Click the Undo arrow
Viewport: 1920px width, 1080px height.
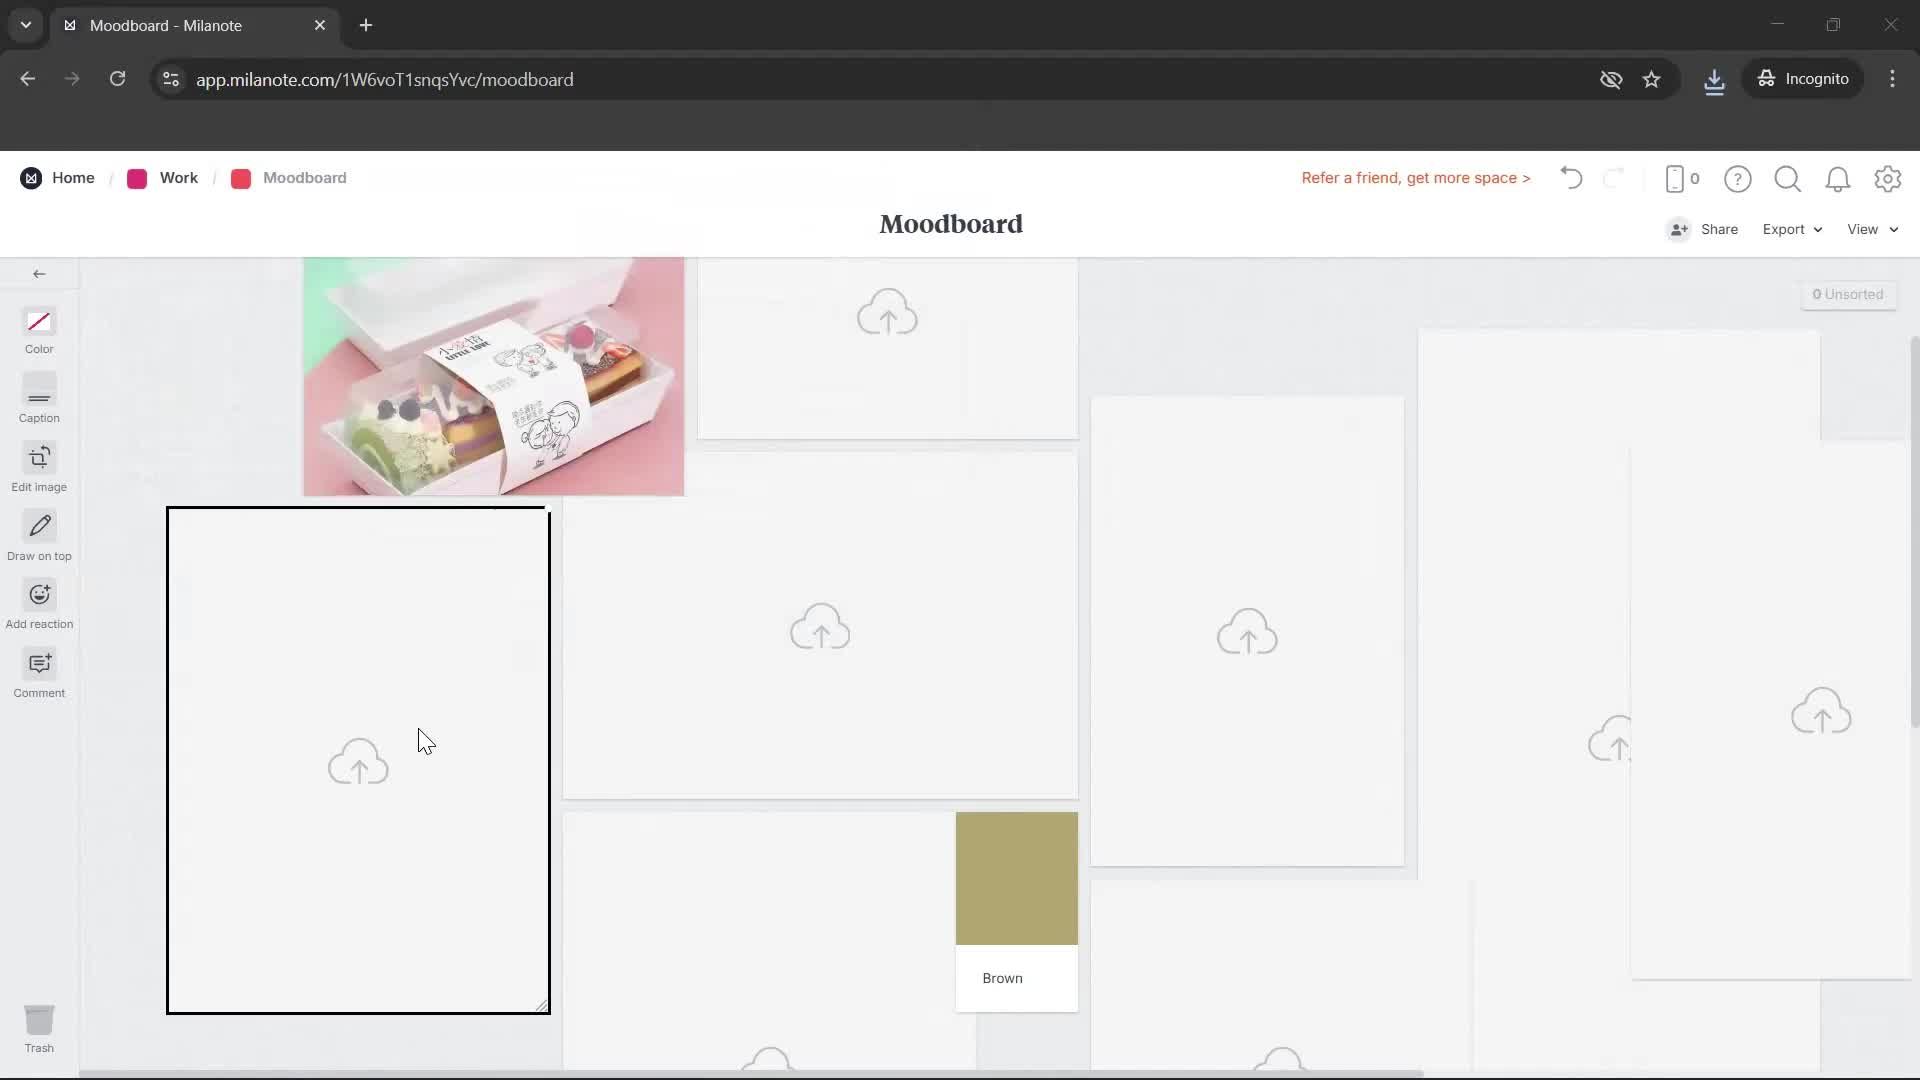tap(1570, 178)
